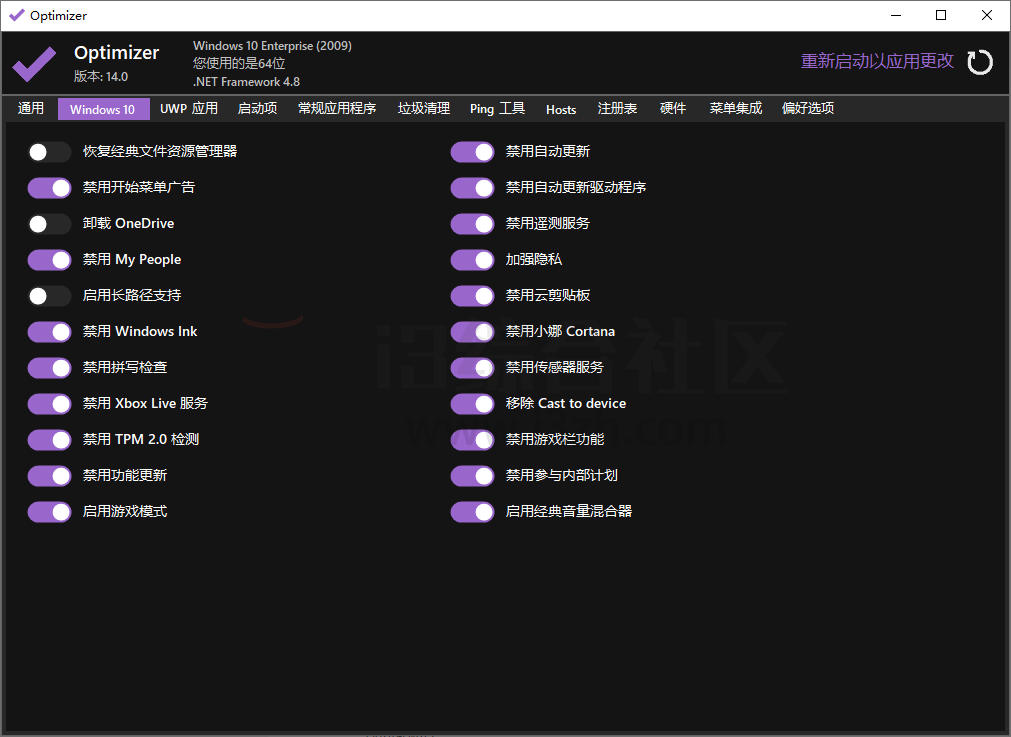Turn off 禁用小娜 Cortana toggle
The height and width of the screenshot is (737, 1011).
tap(473, 332)
